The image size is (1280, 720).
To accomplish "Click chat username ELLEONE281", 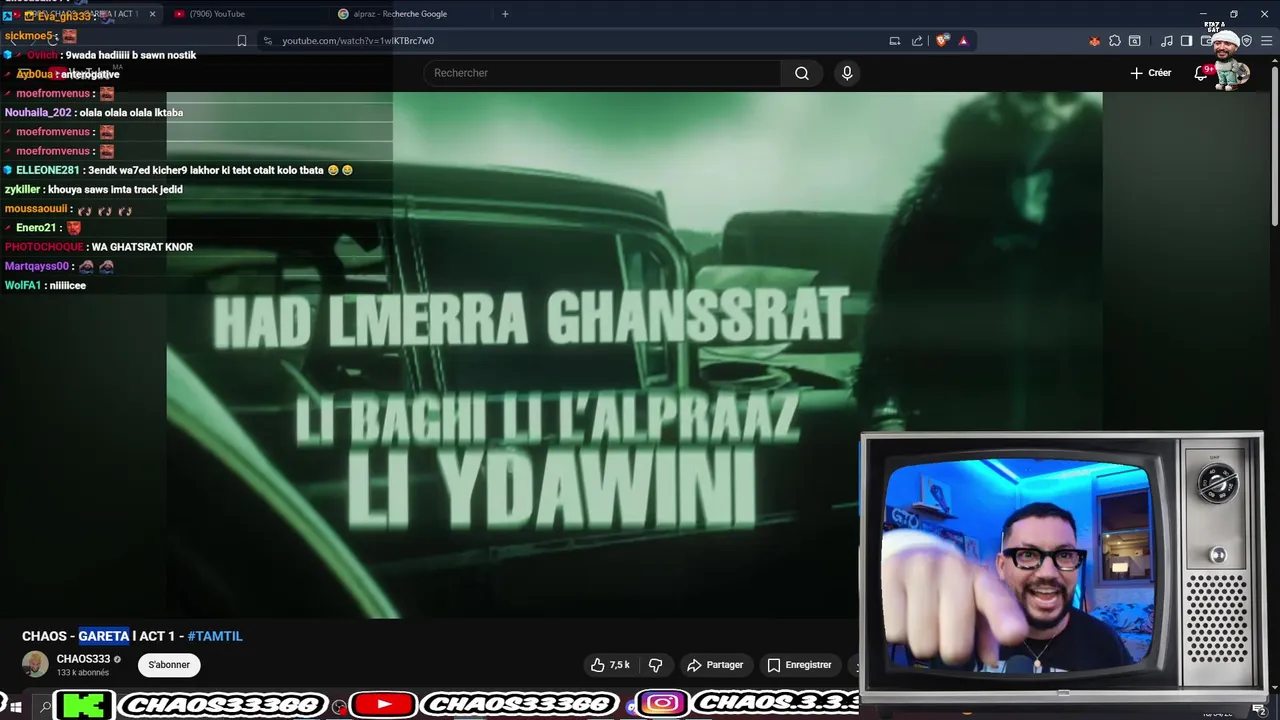I will 47,170.
